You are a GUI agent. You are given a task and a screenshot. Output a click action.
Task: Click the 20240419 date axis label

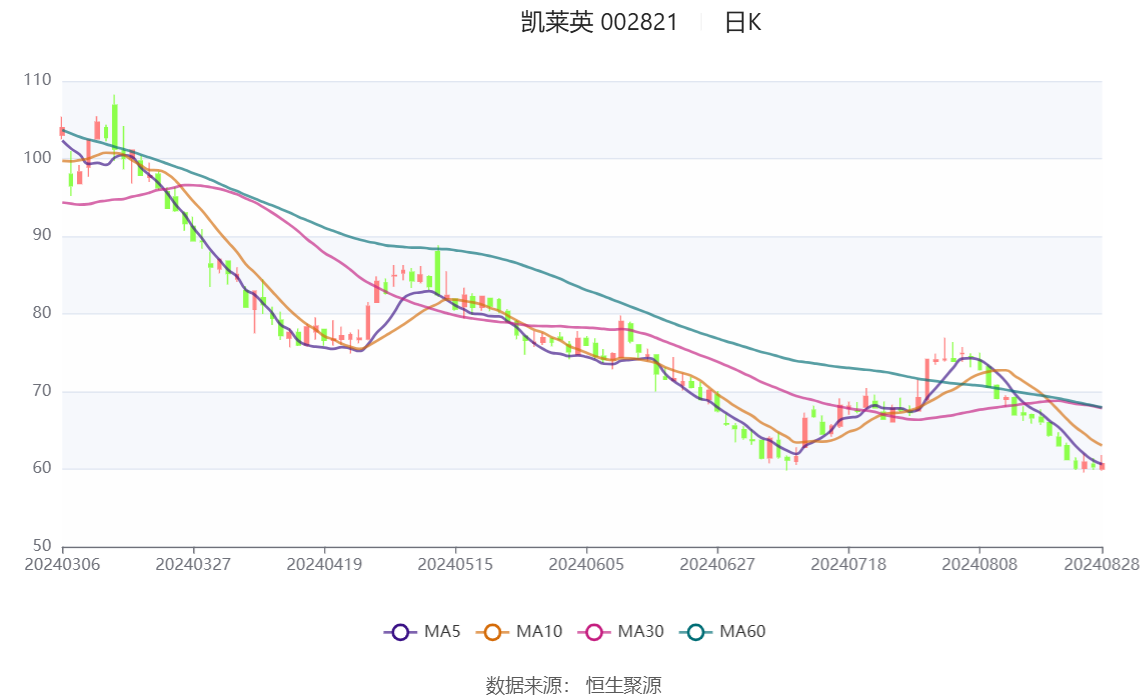coord(324,564)
